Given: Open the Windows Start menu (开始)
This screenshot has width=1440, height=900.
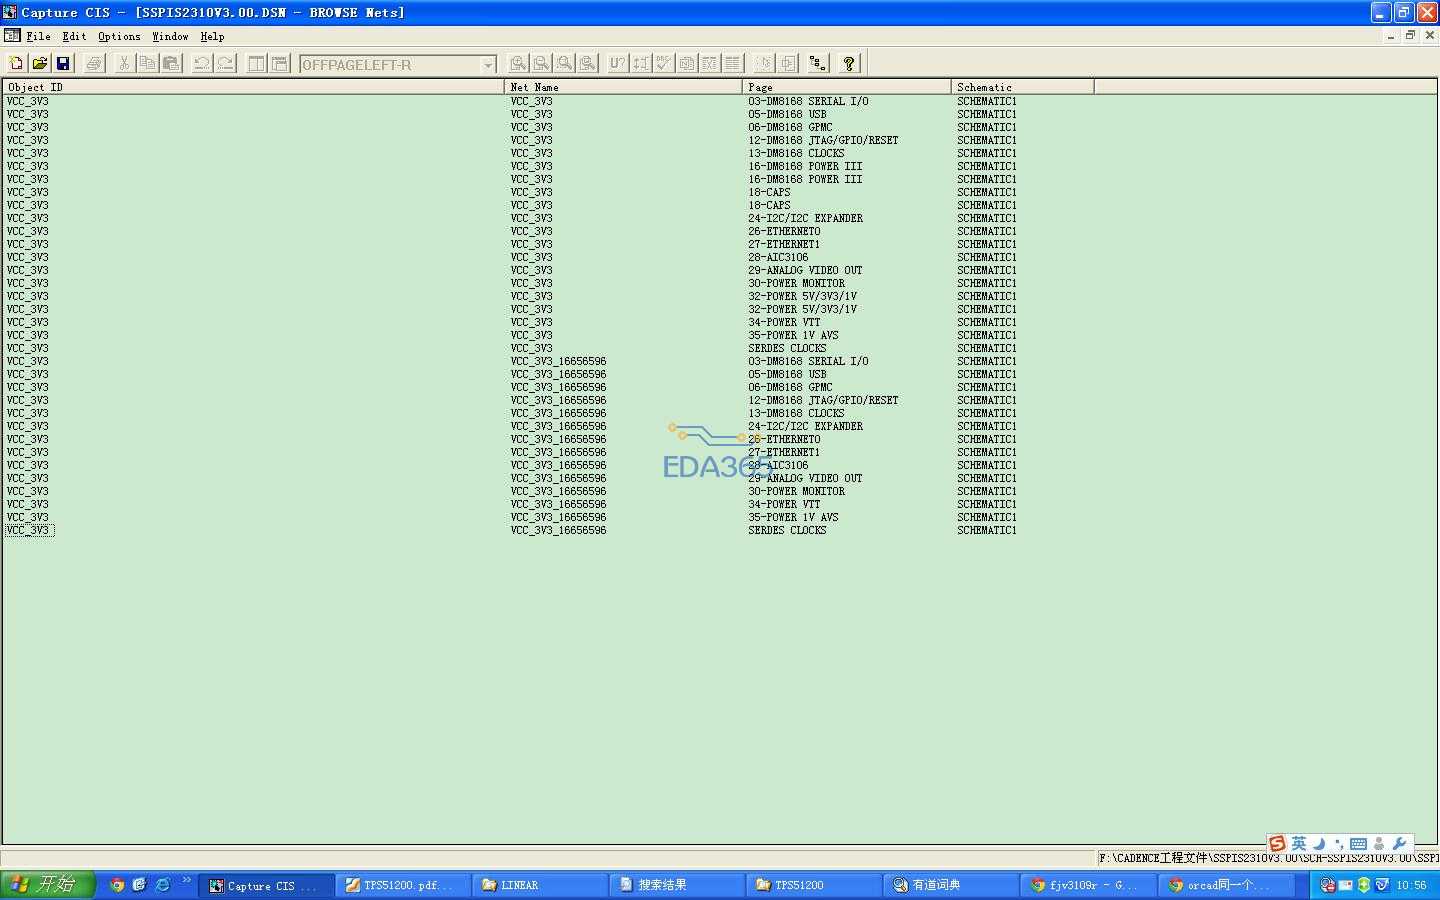Looking at the screenshot, I should coord(47,884).
